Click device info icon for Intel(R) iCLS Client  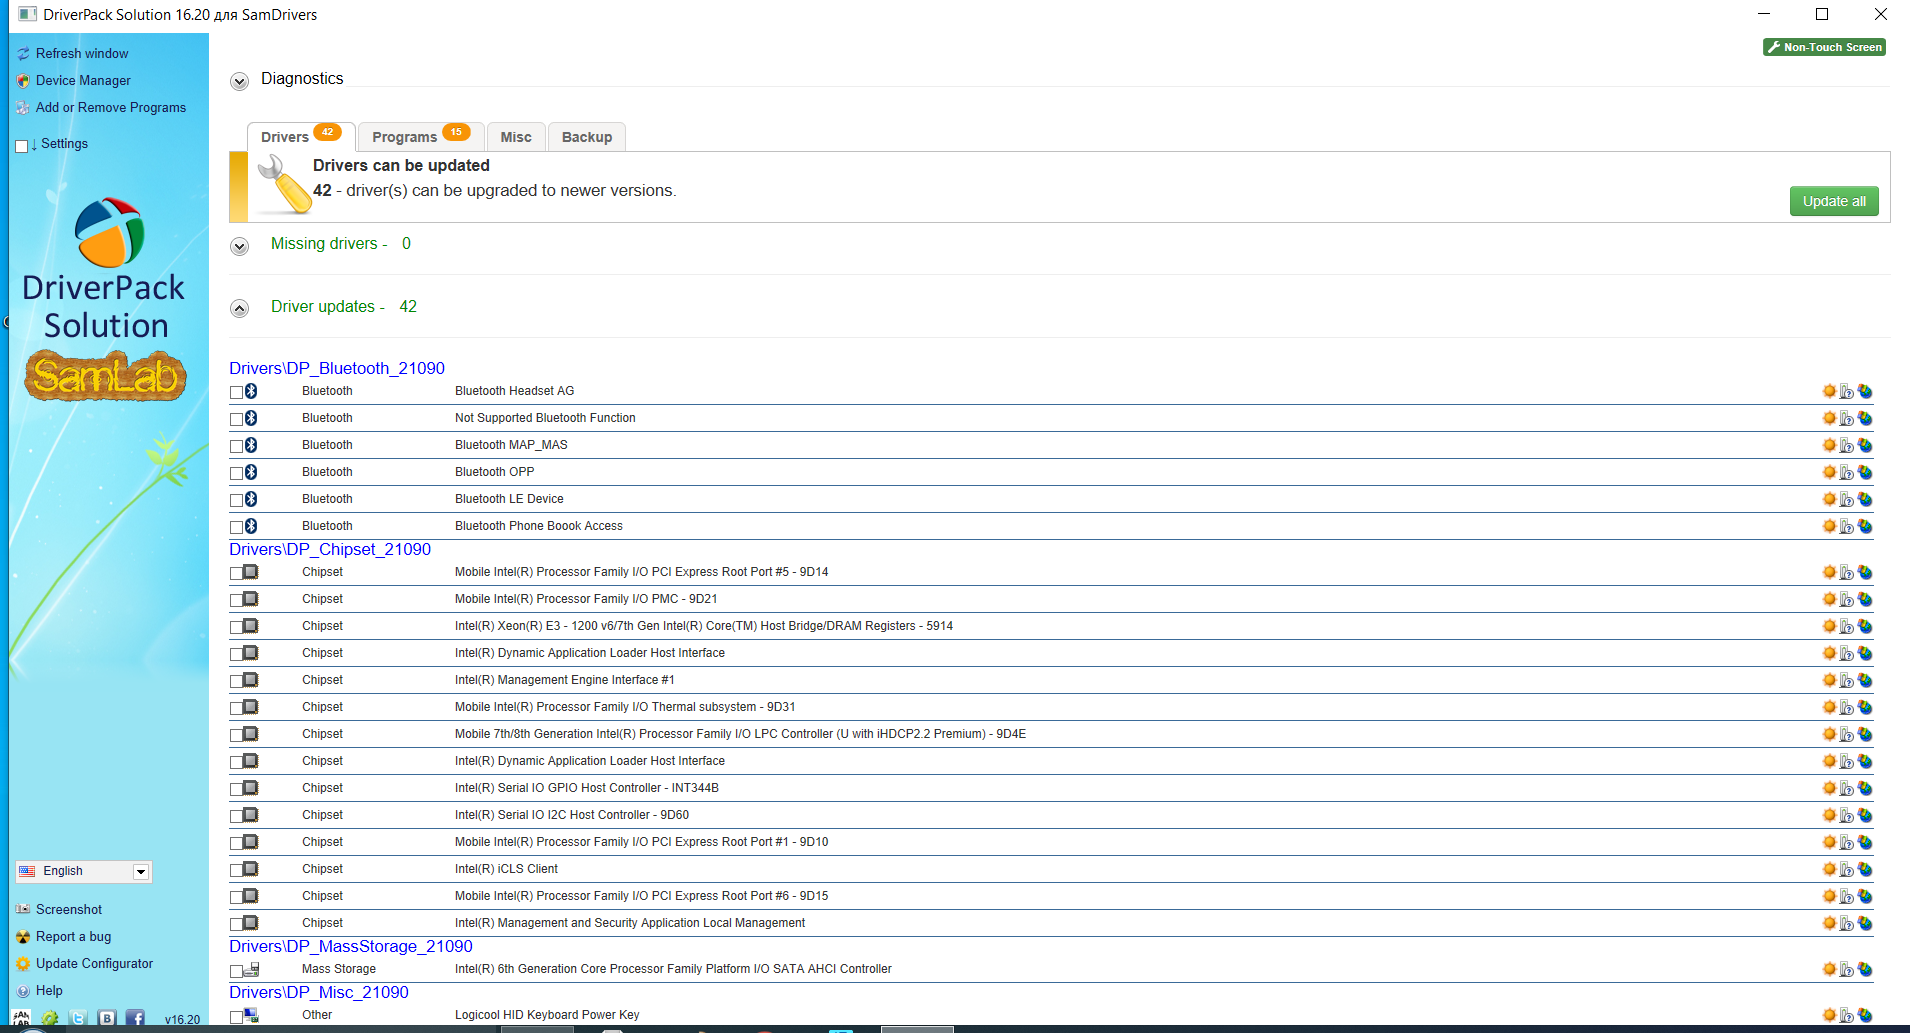coord(1847,869)
